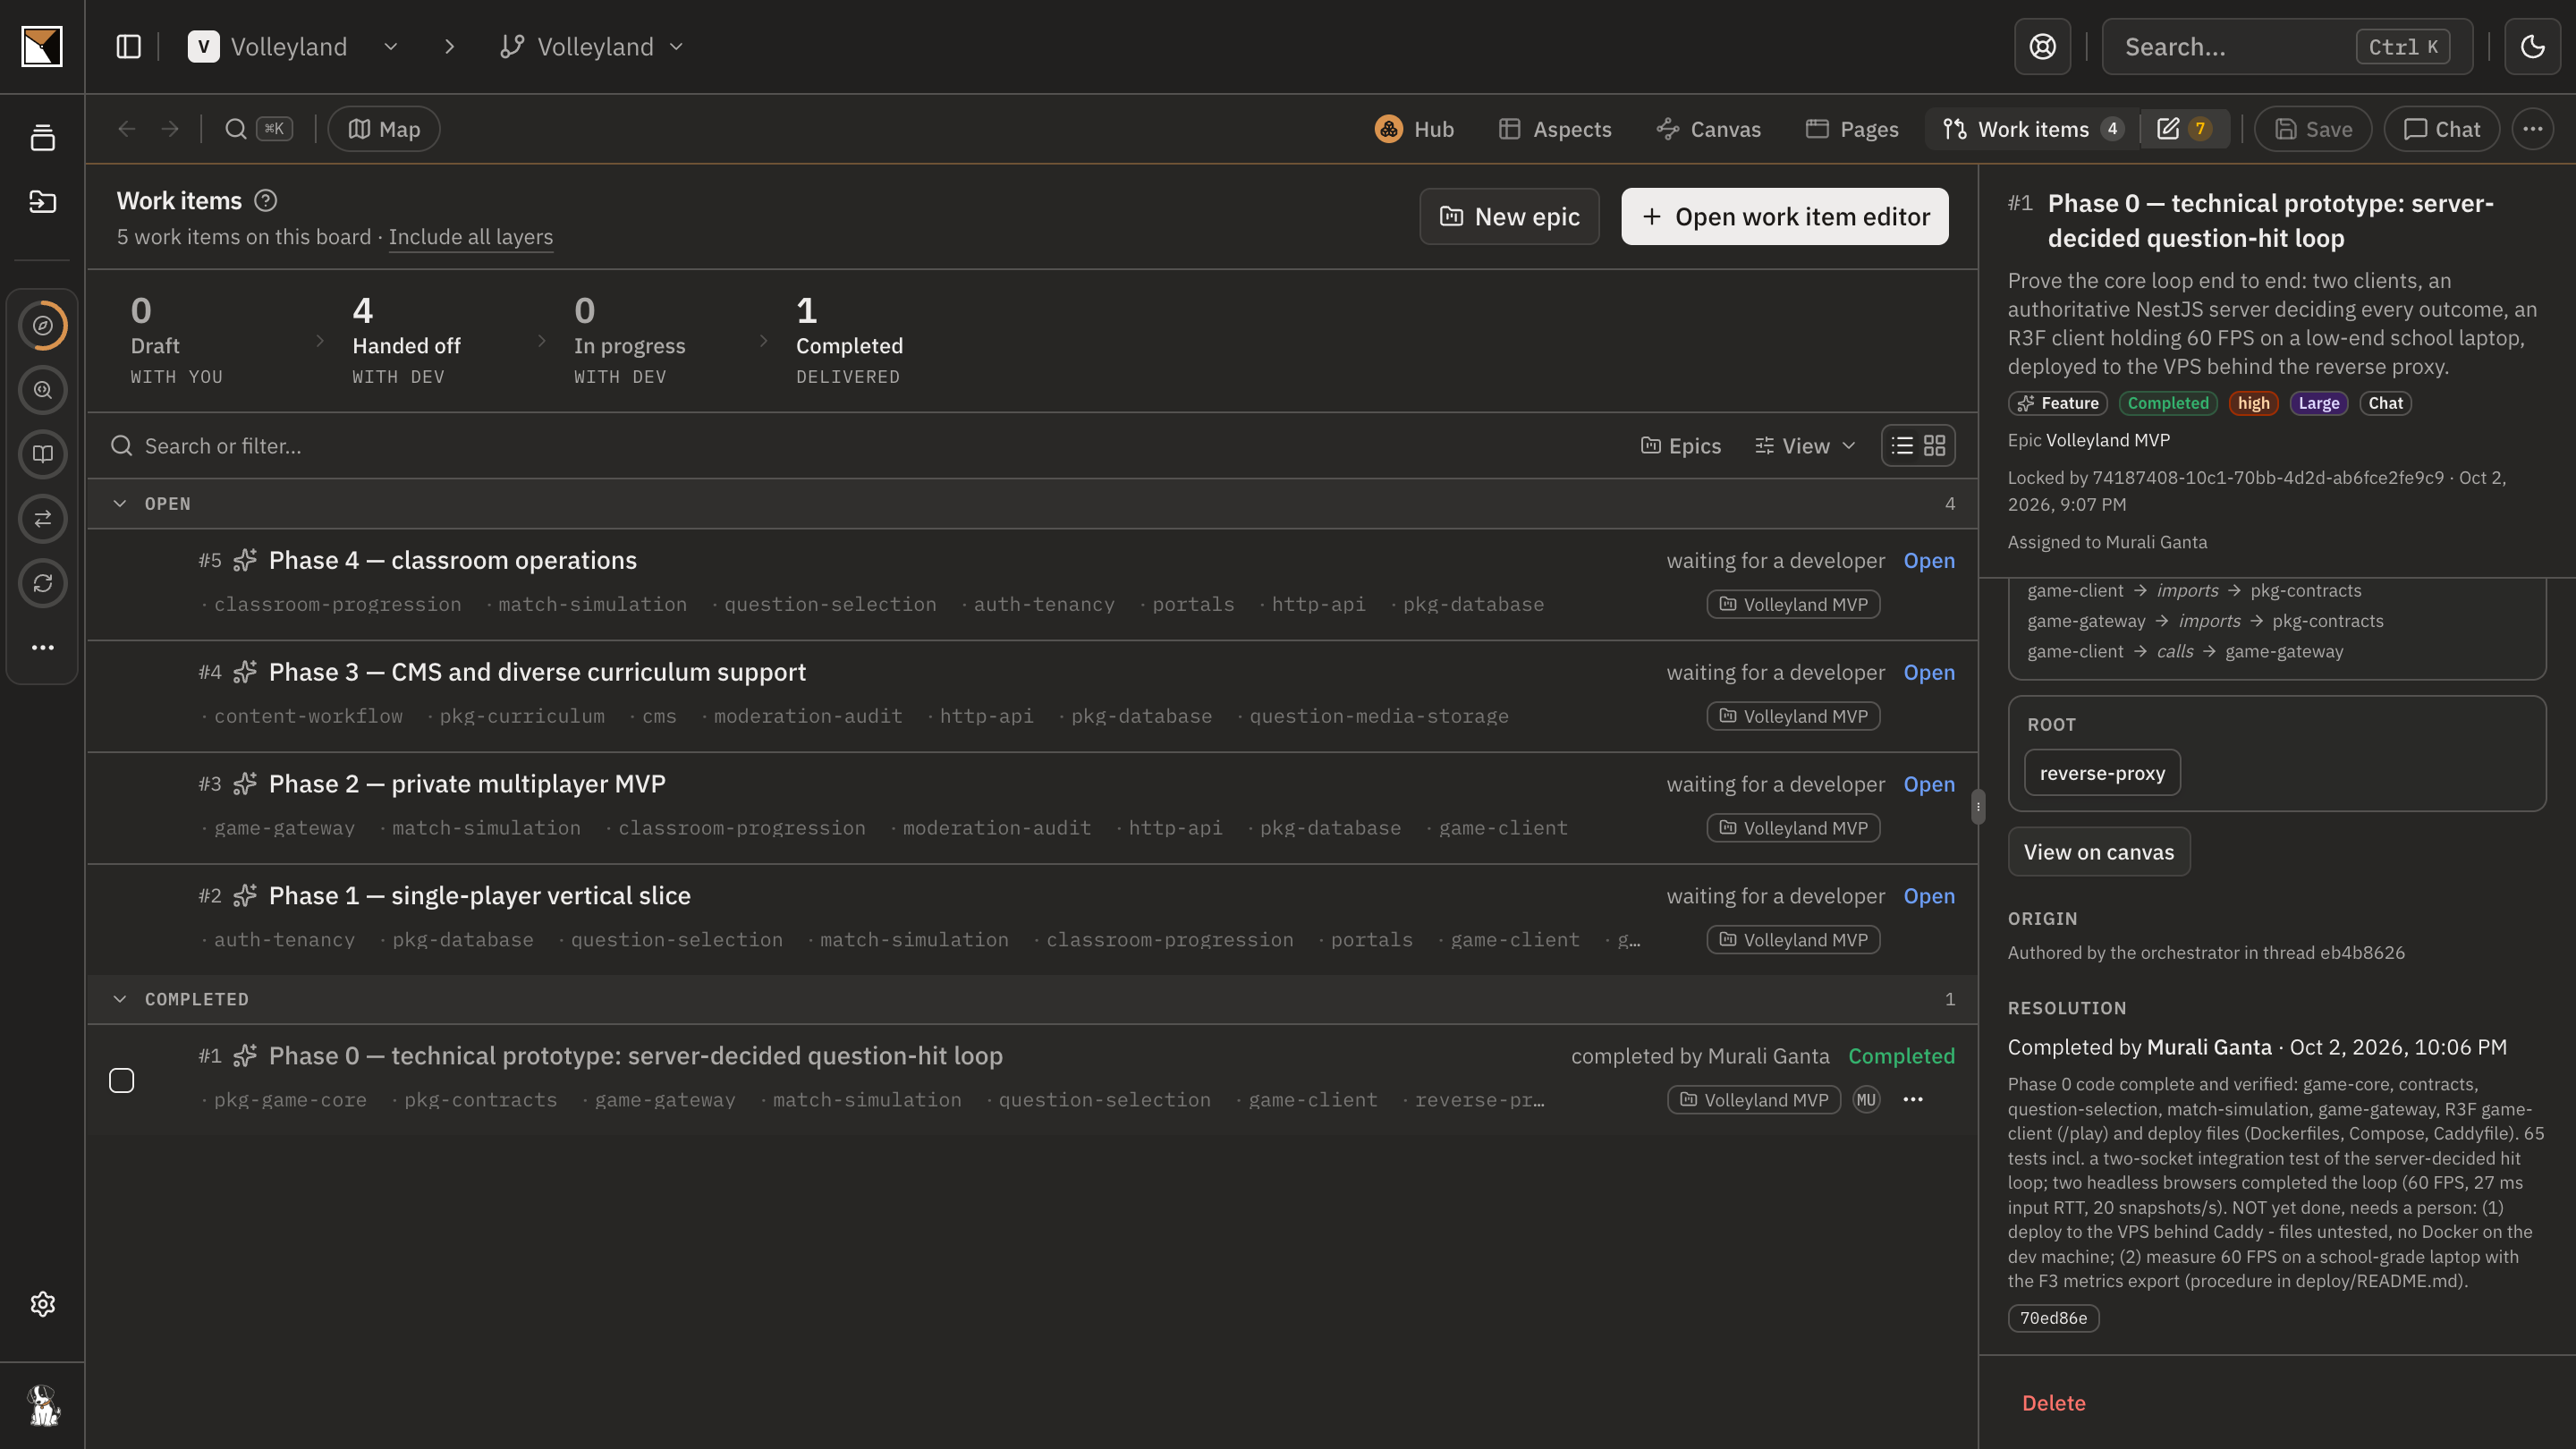2576x1449 pixels.
Task: Click the Work items help question icon
Action: click(x=265, y=201)
